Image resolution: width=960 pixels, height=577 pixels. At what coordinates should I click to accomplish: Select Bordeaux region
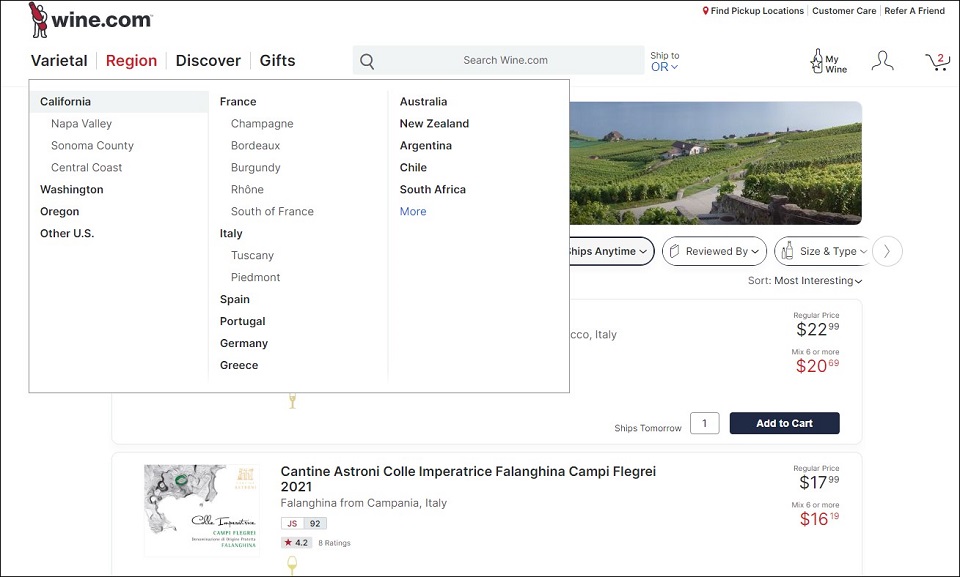point(255,146)
